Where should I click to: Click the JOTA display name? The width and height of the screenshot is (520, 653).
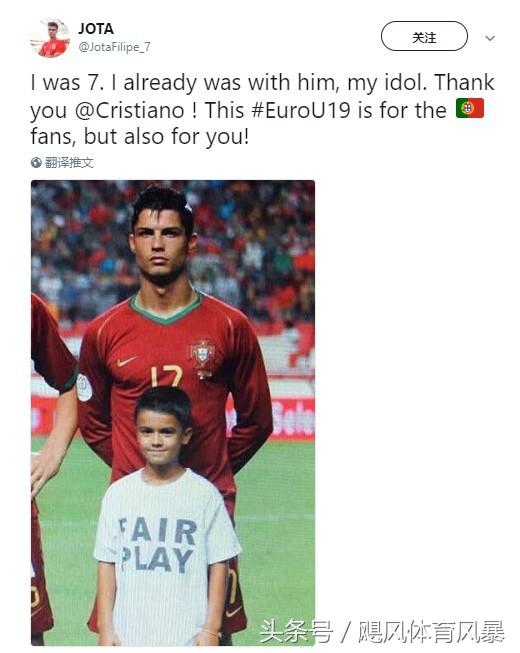[x=96, y=29]
